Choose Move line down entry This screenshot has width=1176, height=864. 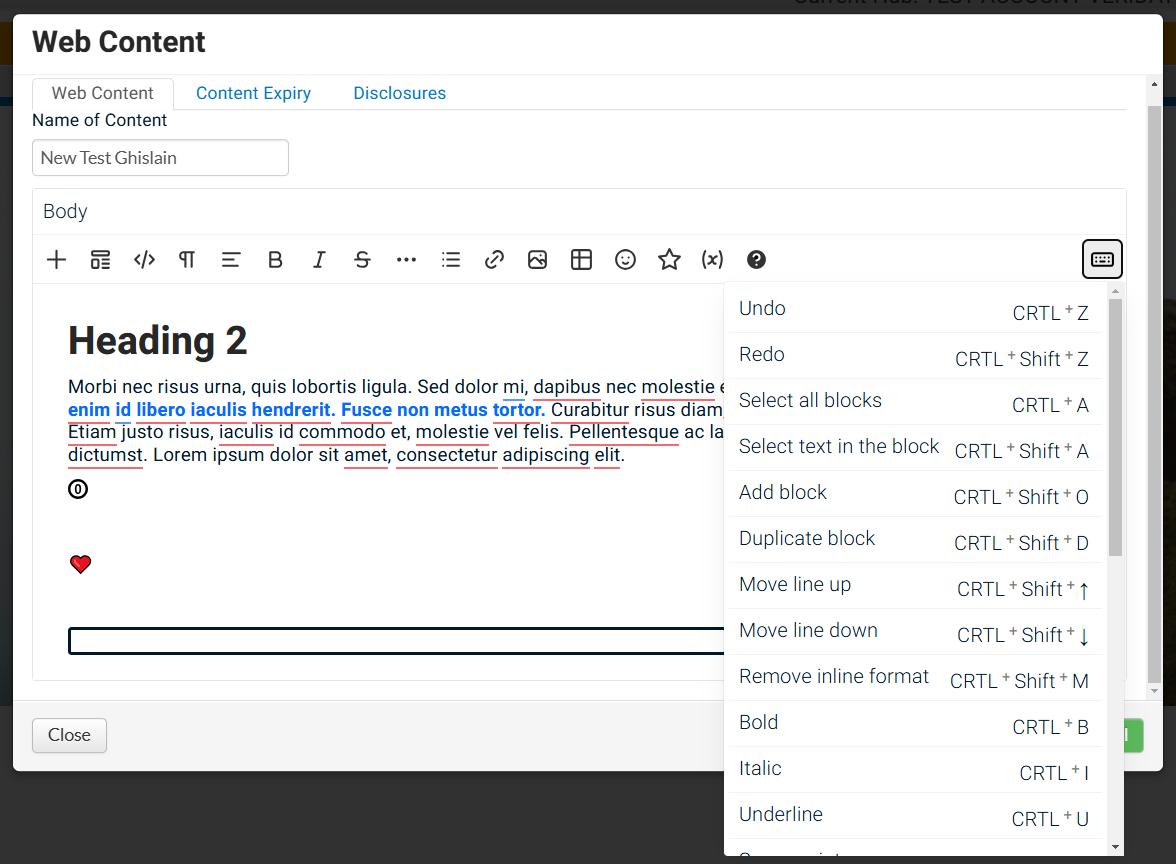914,632
